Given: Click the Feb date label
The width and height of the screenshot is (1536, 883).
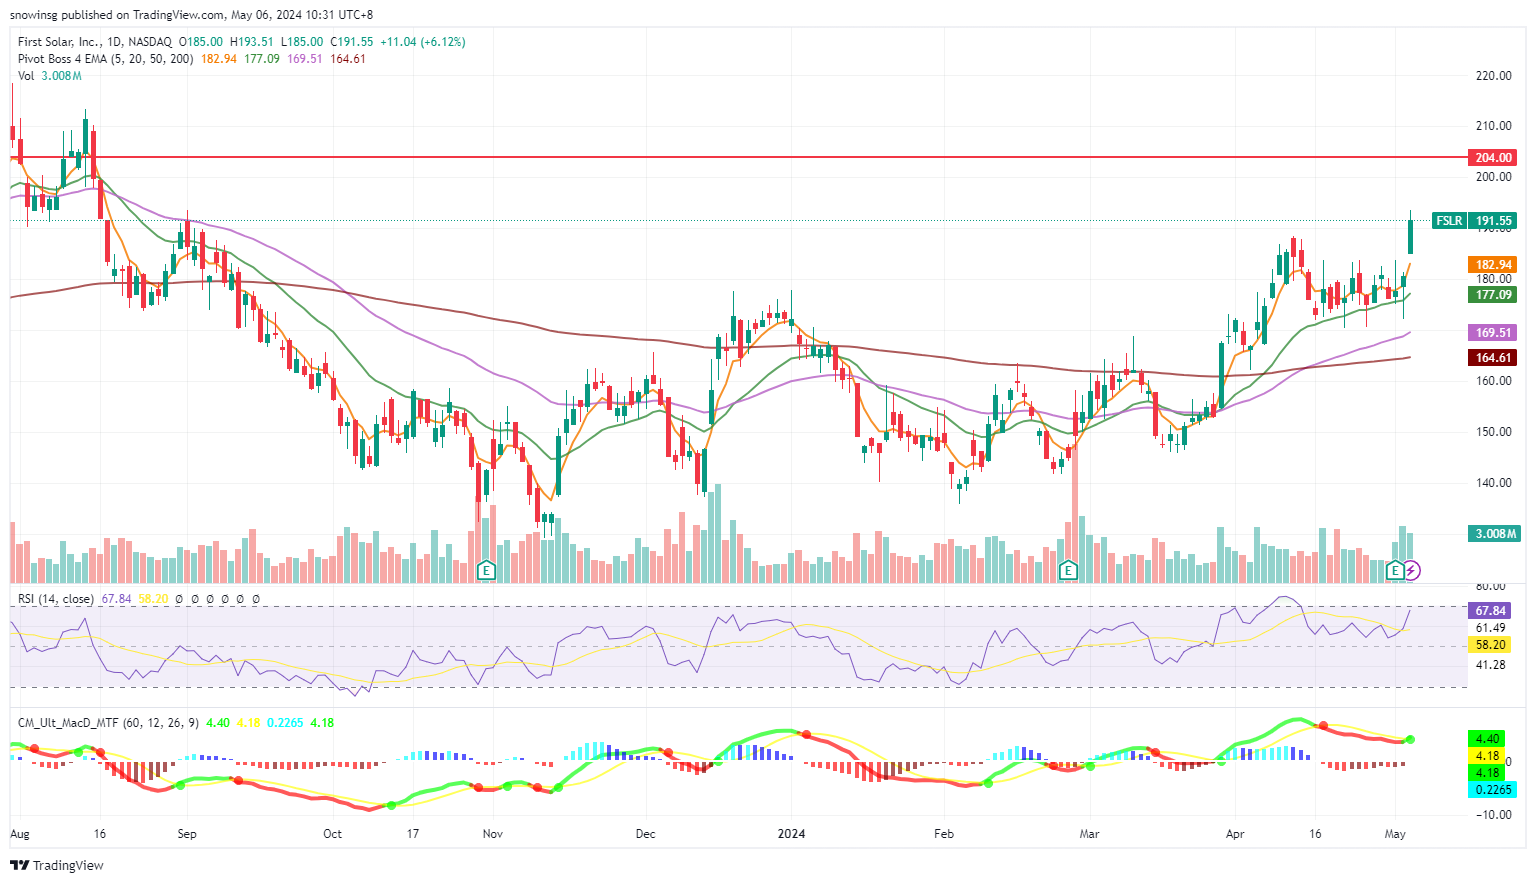Looking at the screenshot, I should 944,834.
